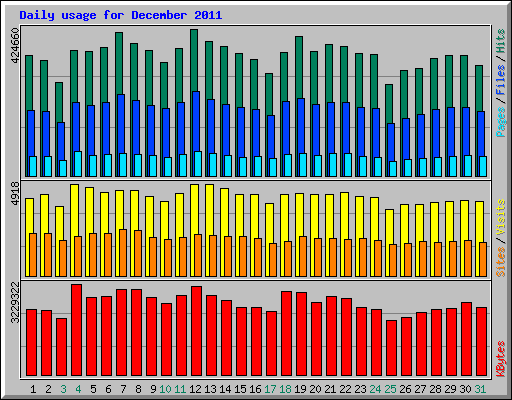Click the green day label 4
The width and height of the screenshot is (512, 400).
[78, 389]
